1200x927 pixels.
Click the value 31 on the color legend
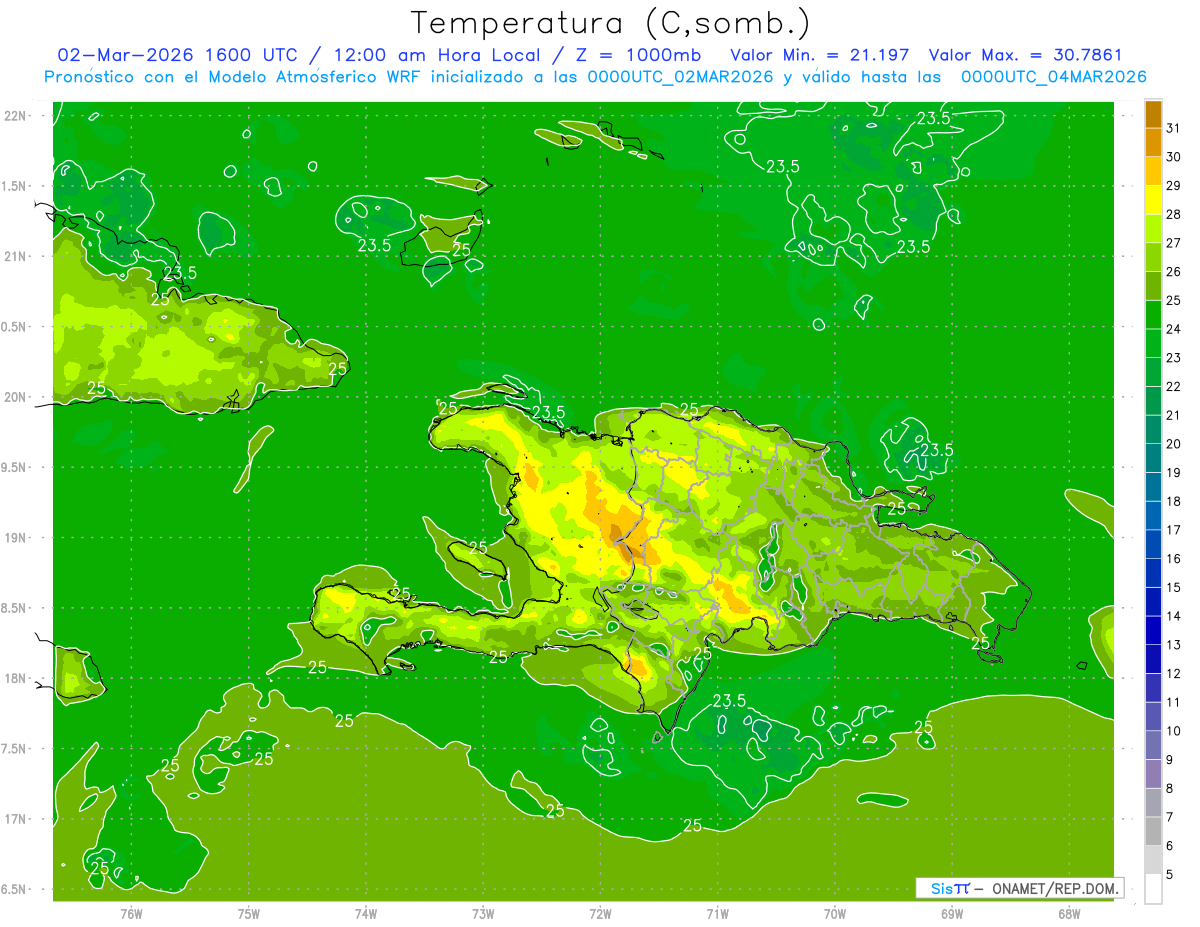click(x=1174, y=128)
